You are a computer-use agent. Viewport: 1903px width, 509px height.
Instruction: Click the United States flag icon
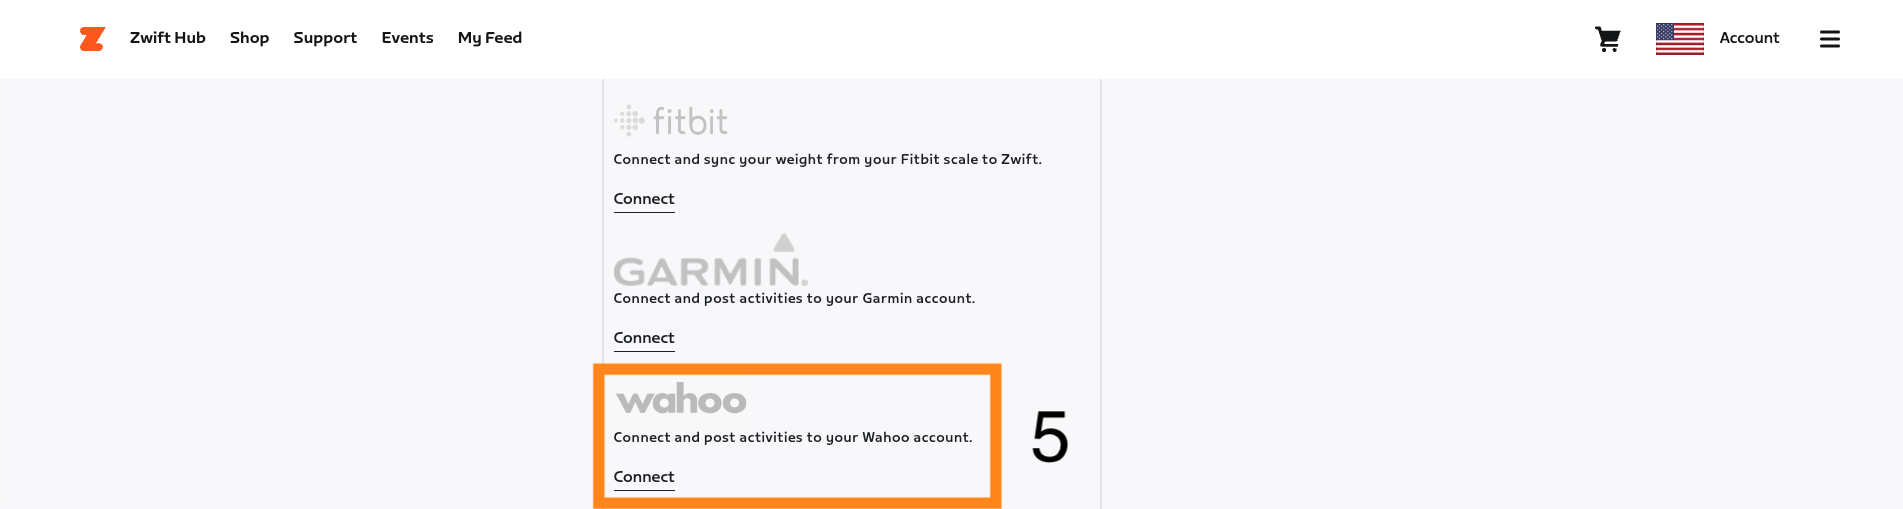click(x=1679, y=39)
